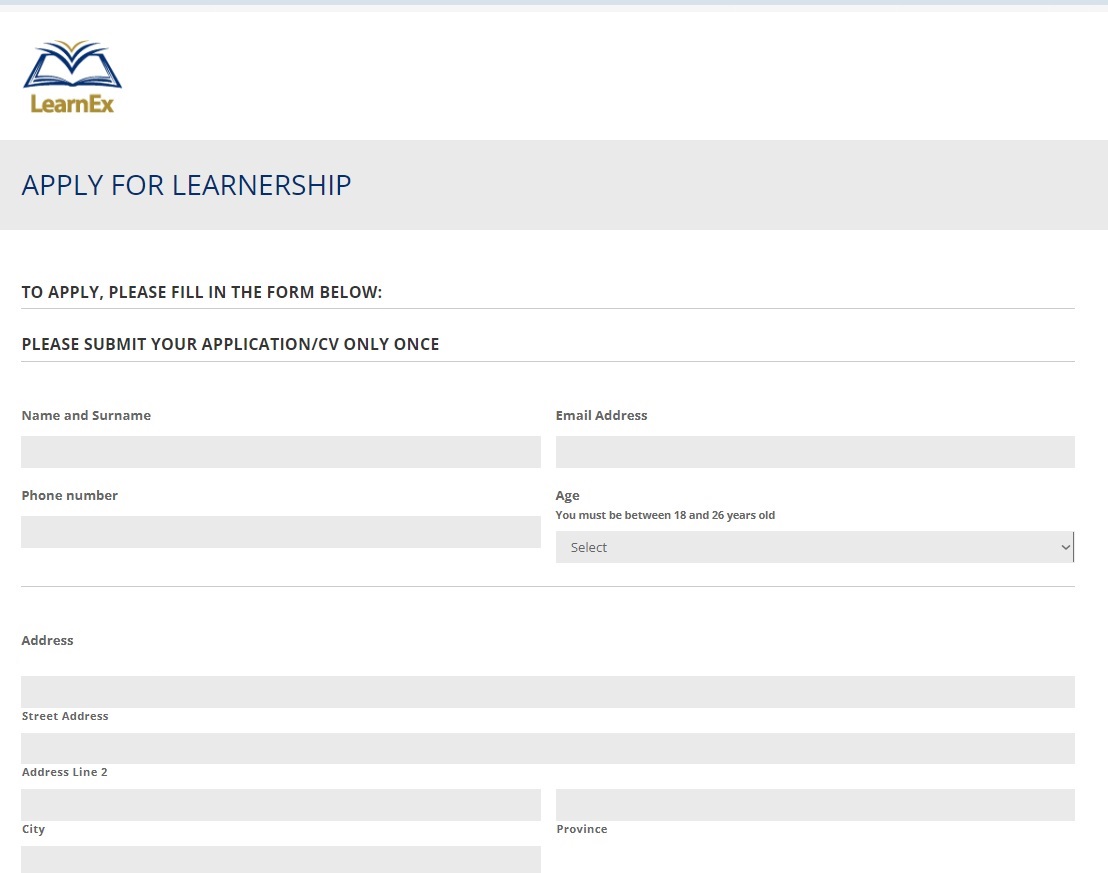This screenshot has height=873, width=1108.
Task: Click inside the Name and Surname field
Action: 280,451
